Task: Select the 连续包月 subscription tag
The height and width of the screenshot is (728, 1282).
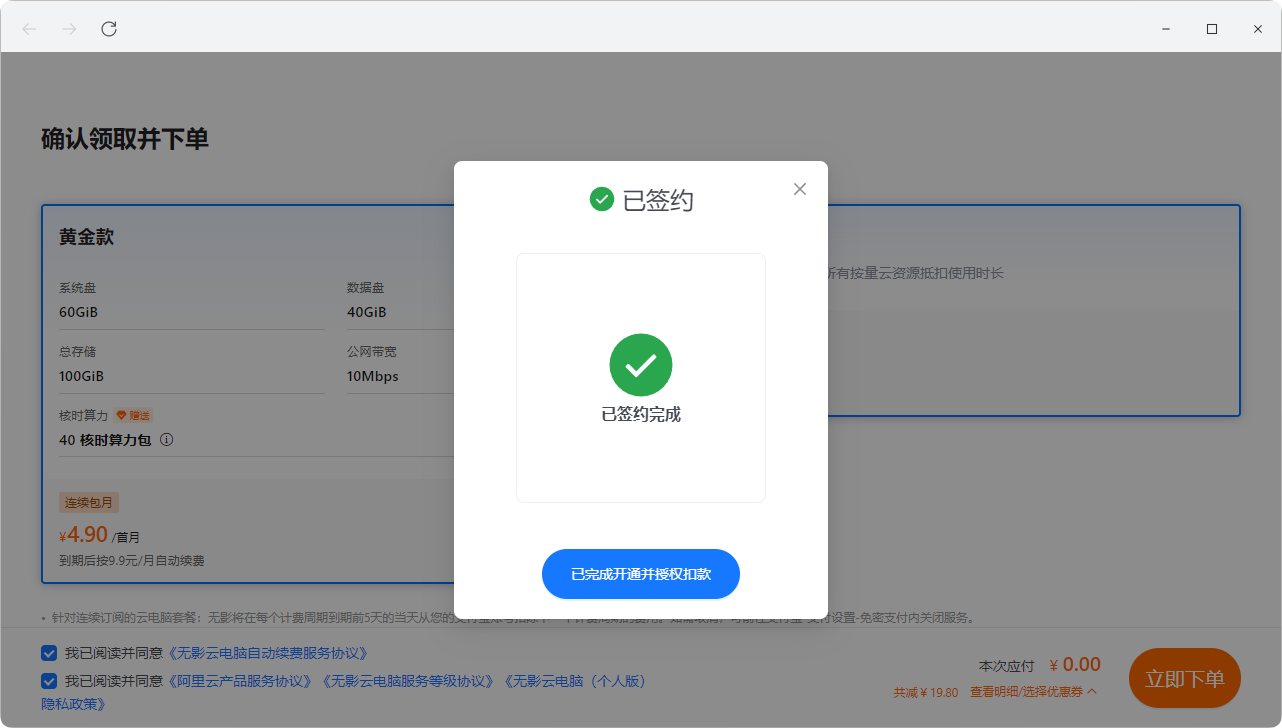Action: [89, 502]
